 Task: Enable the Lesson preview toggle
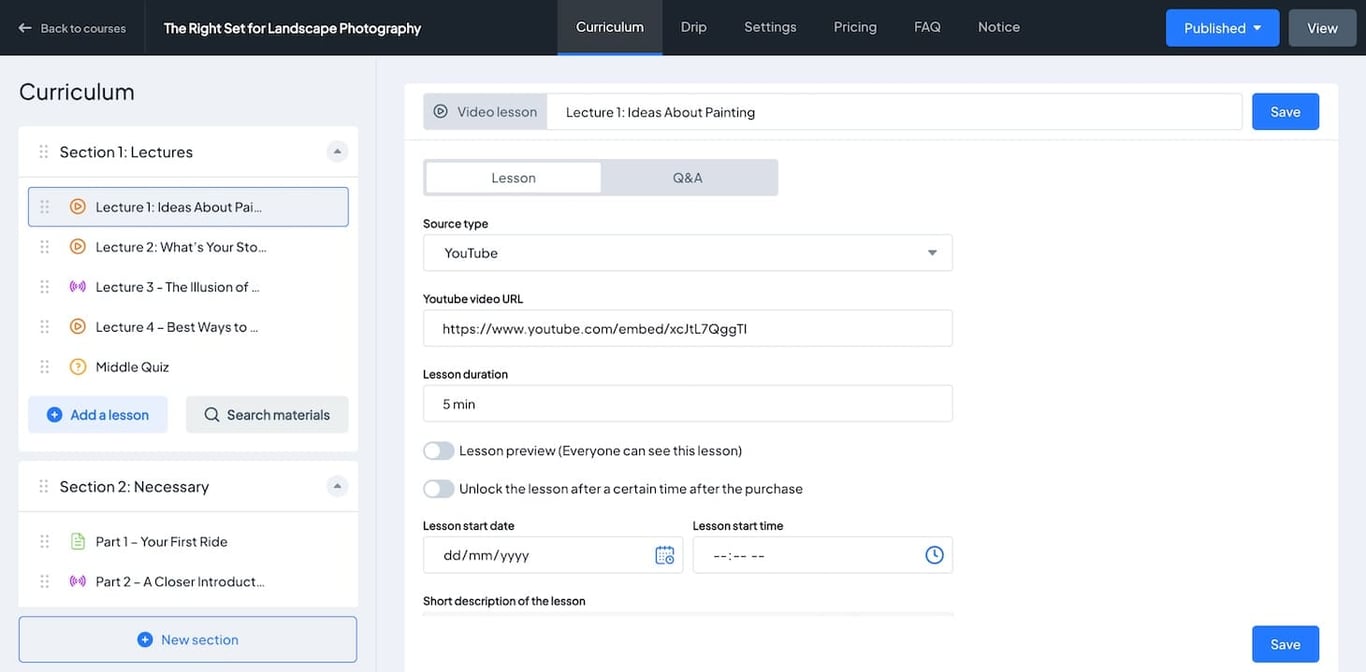click(438, 450)
